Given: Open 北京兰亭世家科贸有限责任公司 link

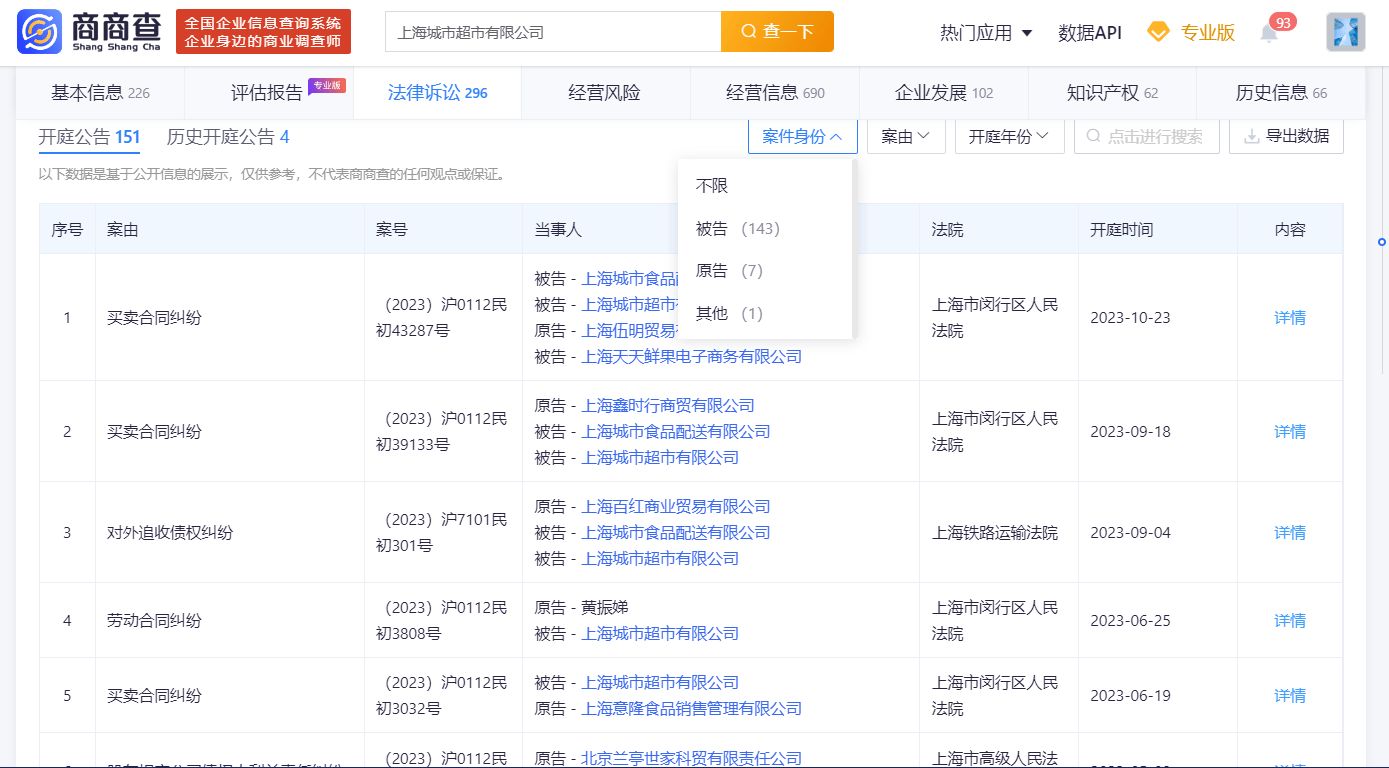Looking at the screenshot, I should pos(692,759).
